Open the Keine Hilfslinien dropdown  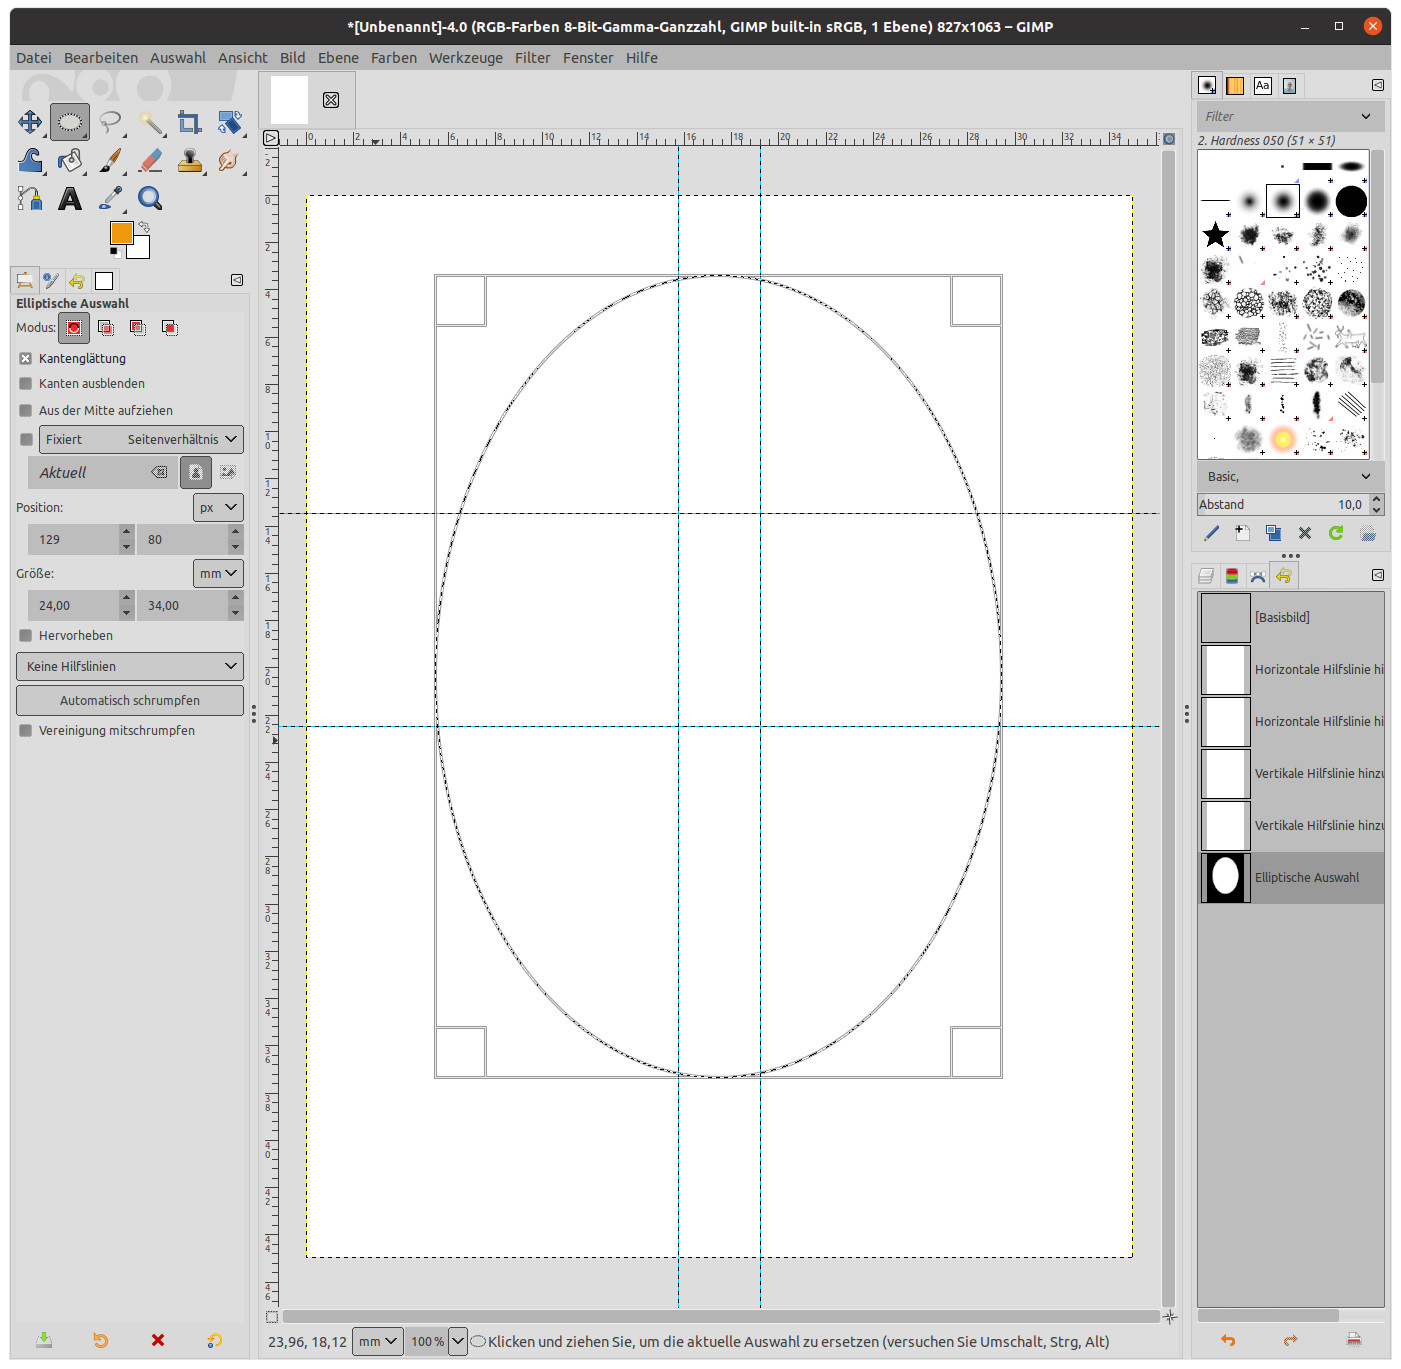pos(130,666)
